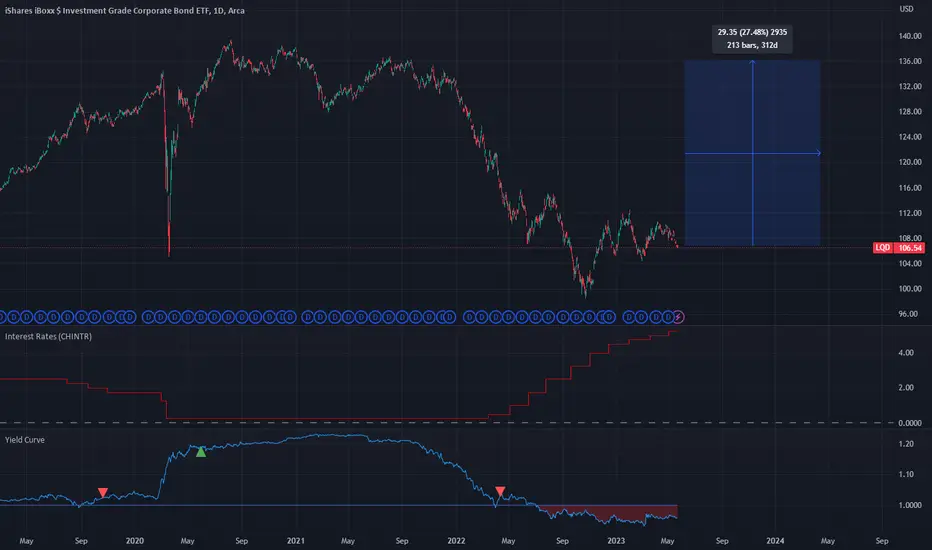Viewport: 932px width, 550px height.
Task: Click the 1.20 yield curve axis label
Action: [906, 444]
